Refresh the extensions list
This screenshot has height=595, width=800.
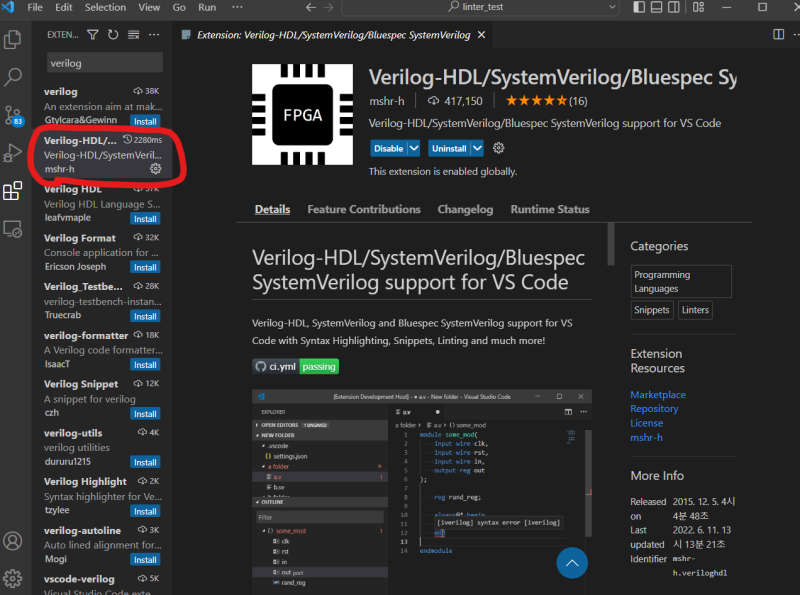[x=113, y=33]
